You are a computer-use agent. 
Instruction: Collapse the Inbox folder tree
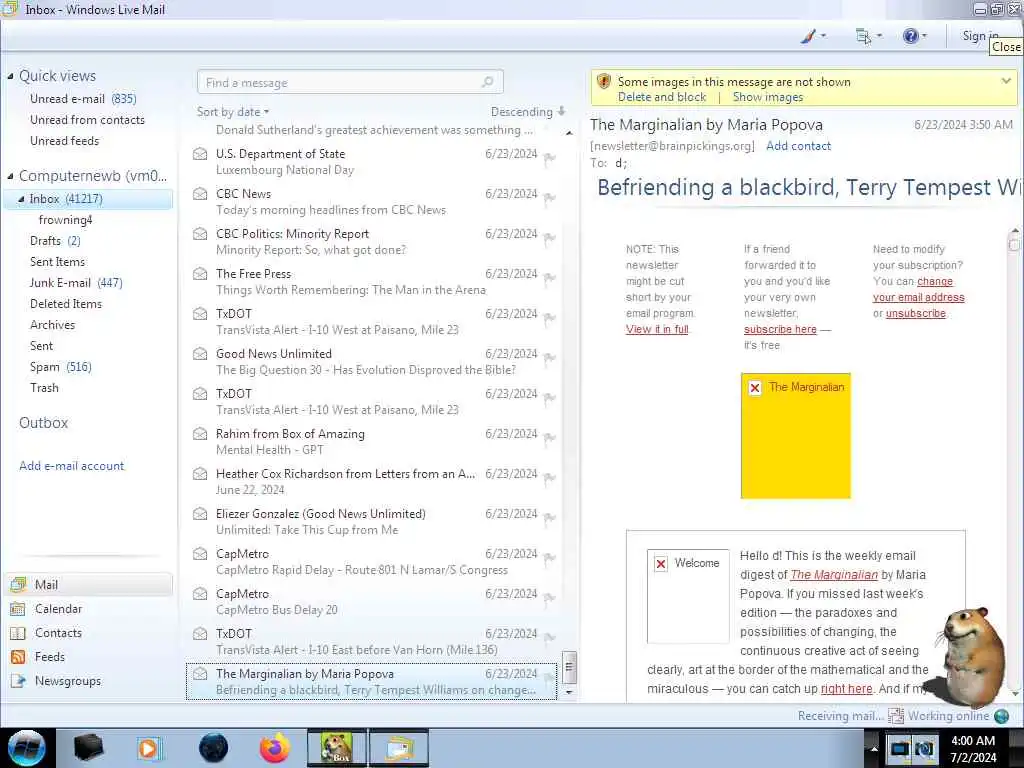pyautogui.click(x=21, y=199)
